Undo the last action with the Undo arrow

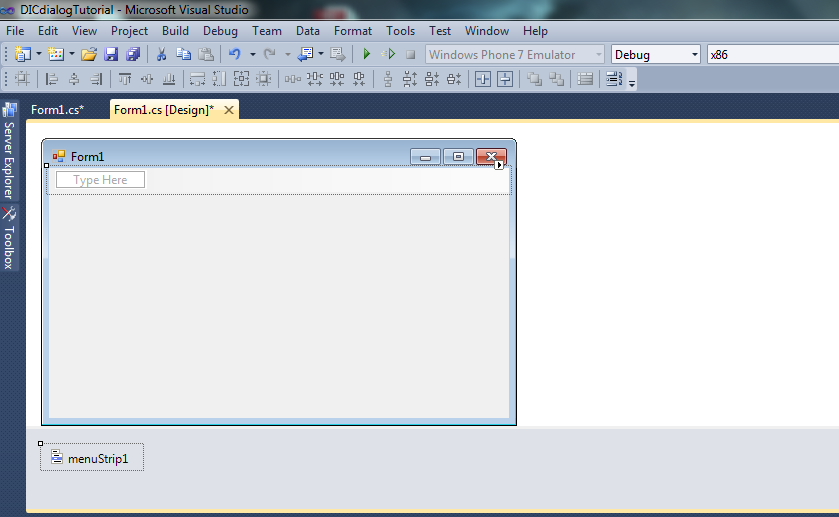point(235,54)
